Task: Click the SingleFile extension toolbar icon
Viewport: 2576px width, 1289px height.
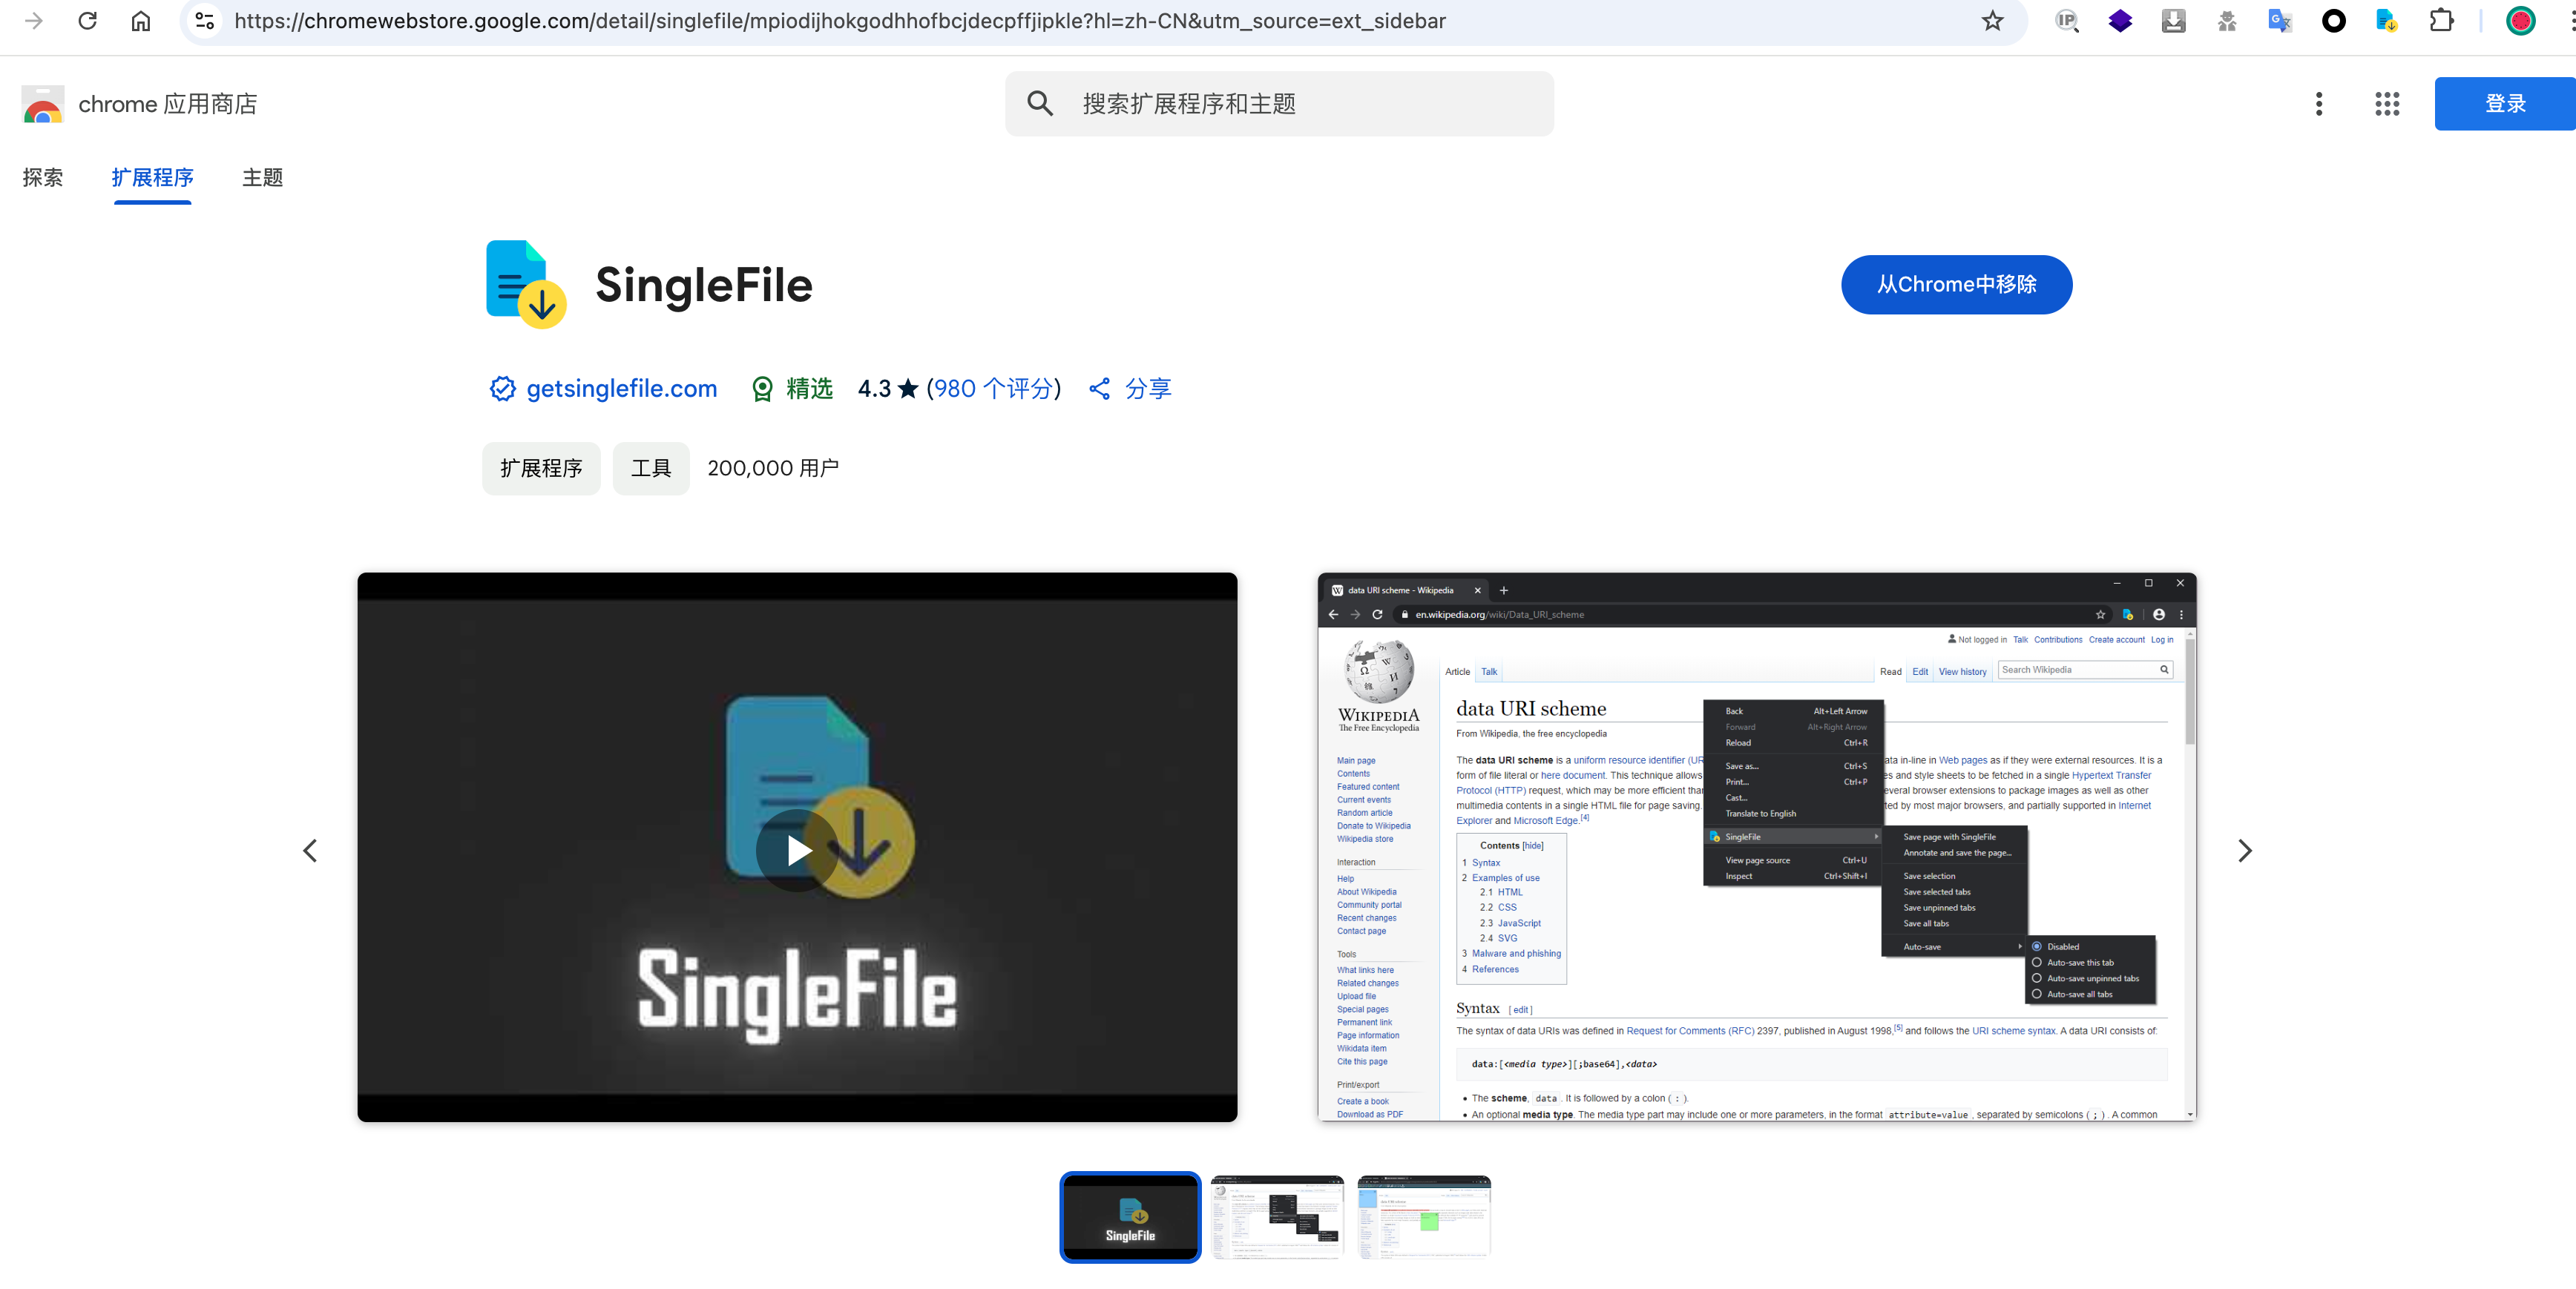Action: tap(2387, 21)
